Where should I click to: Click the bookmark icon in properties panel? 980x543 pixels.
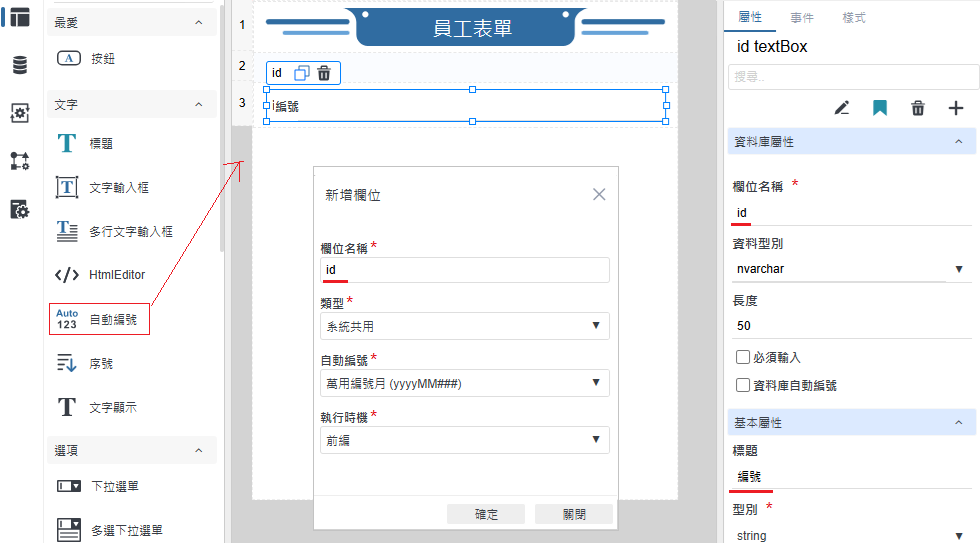[880, 108]
